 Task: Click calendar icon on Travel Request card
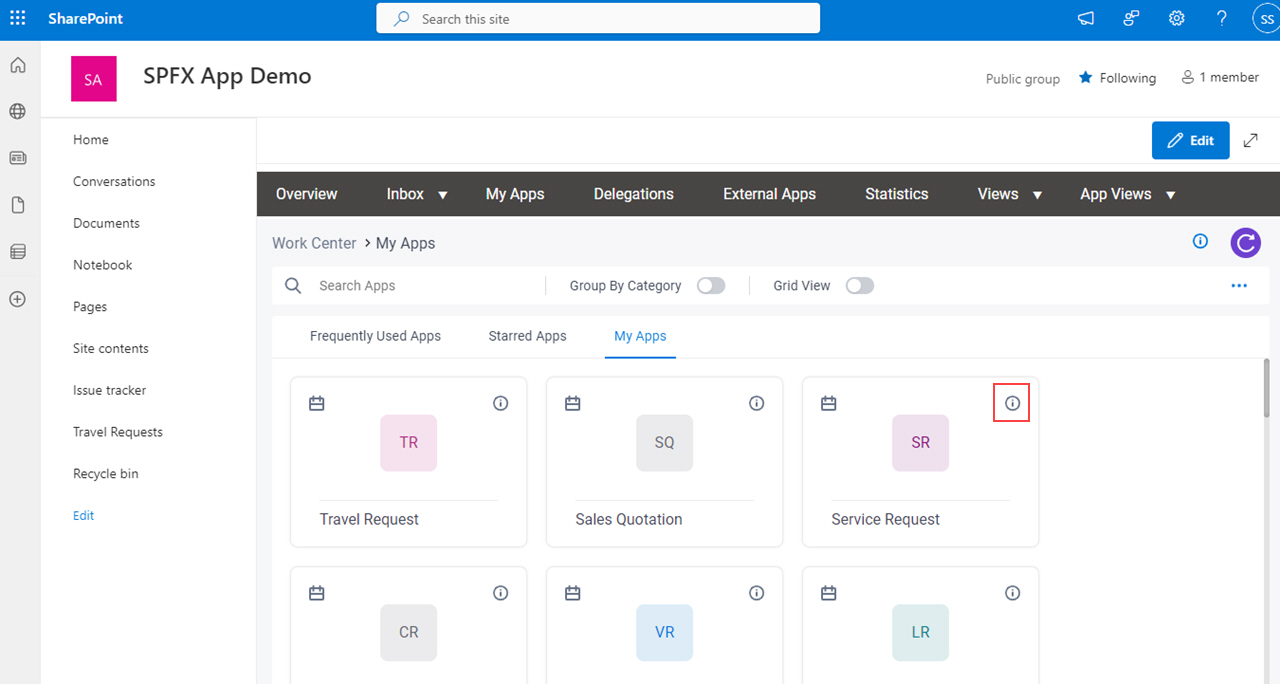[x=317, y=403]
